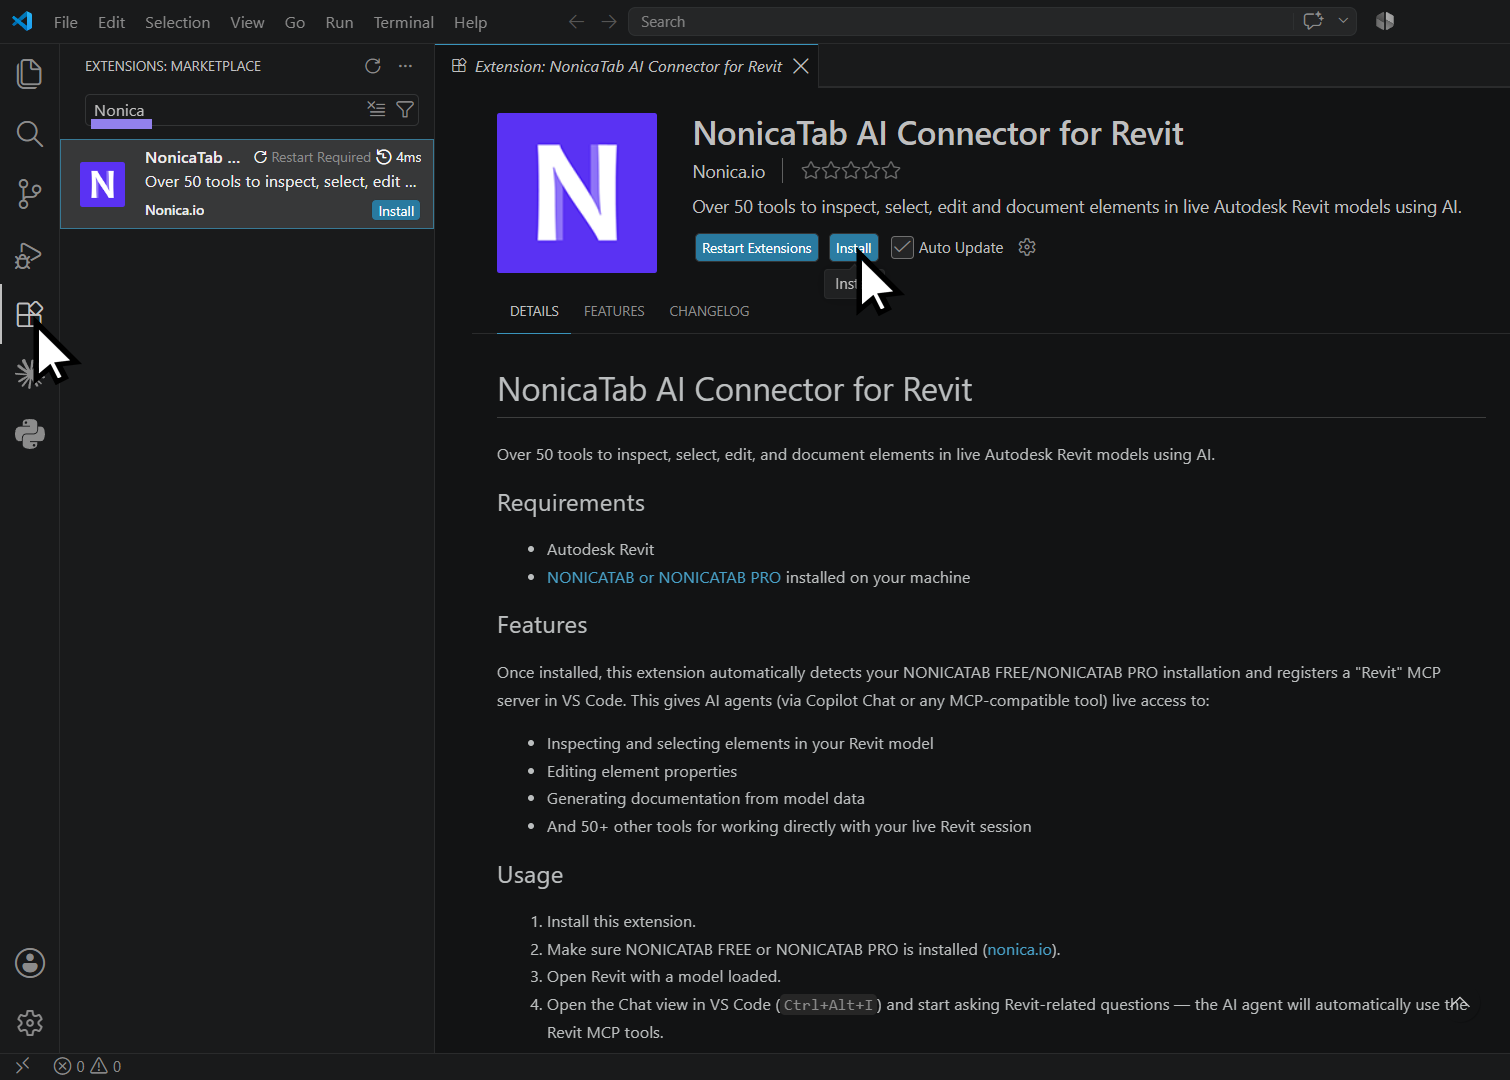Open the Python activity bar icon
Screen dimensions: 1510x1080
coord(30,434)
